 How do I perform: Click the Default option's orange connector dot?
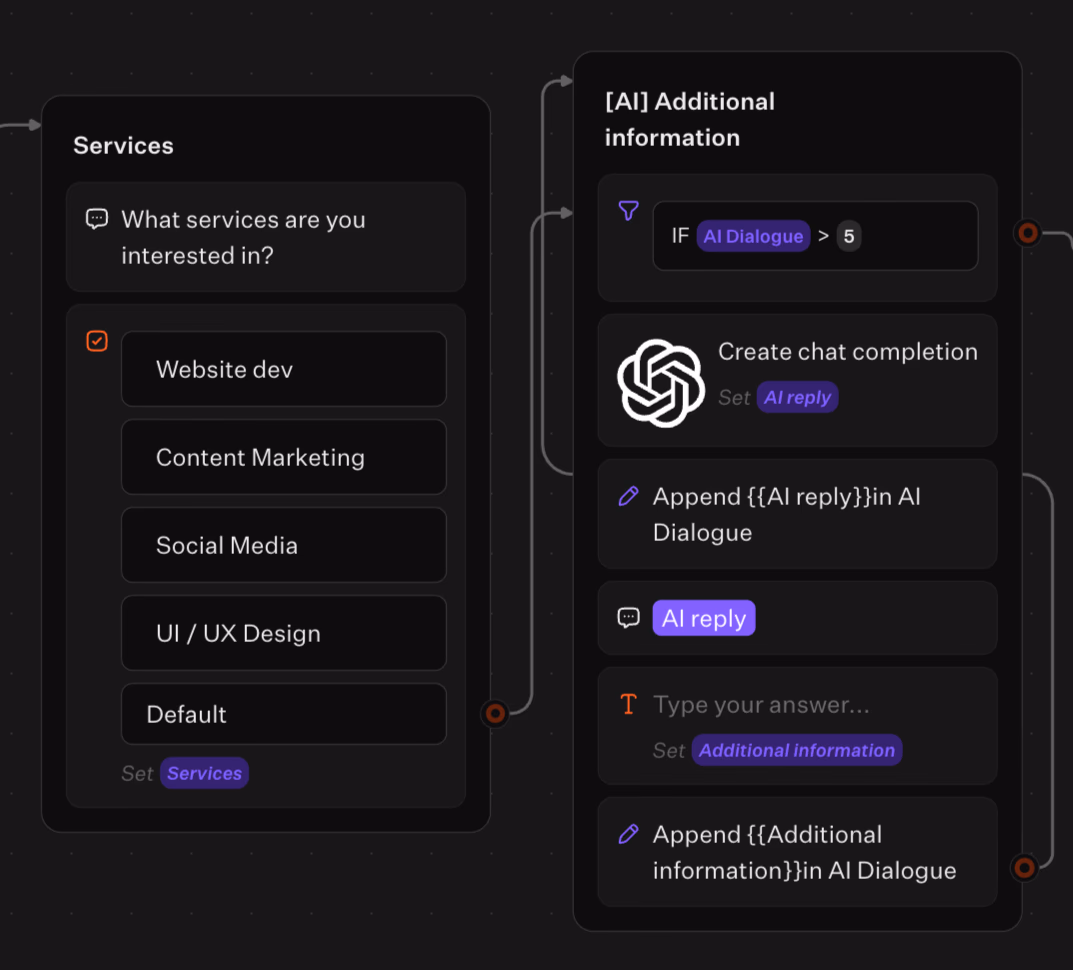tap(495, 714)
